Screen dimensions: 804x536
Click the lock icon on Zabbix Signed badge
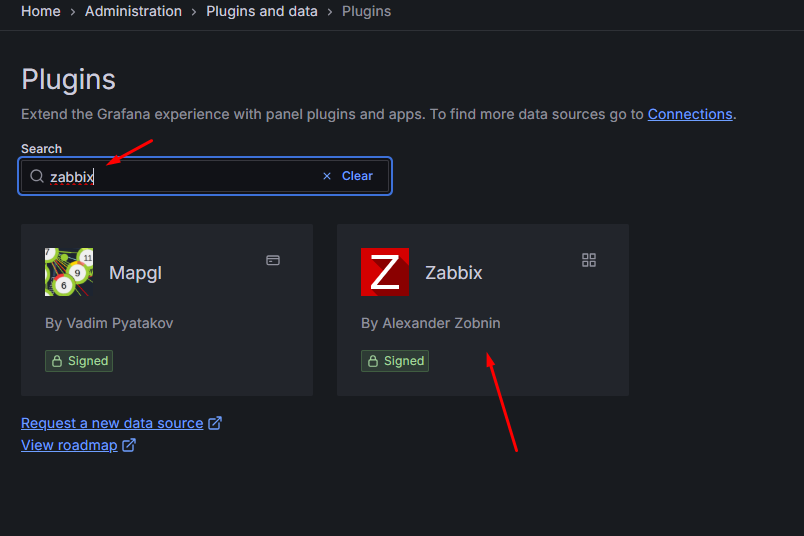[x=373, y=361]
